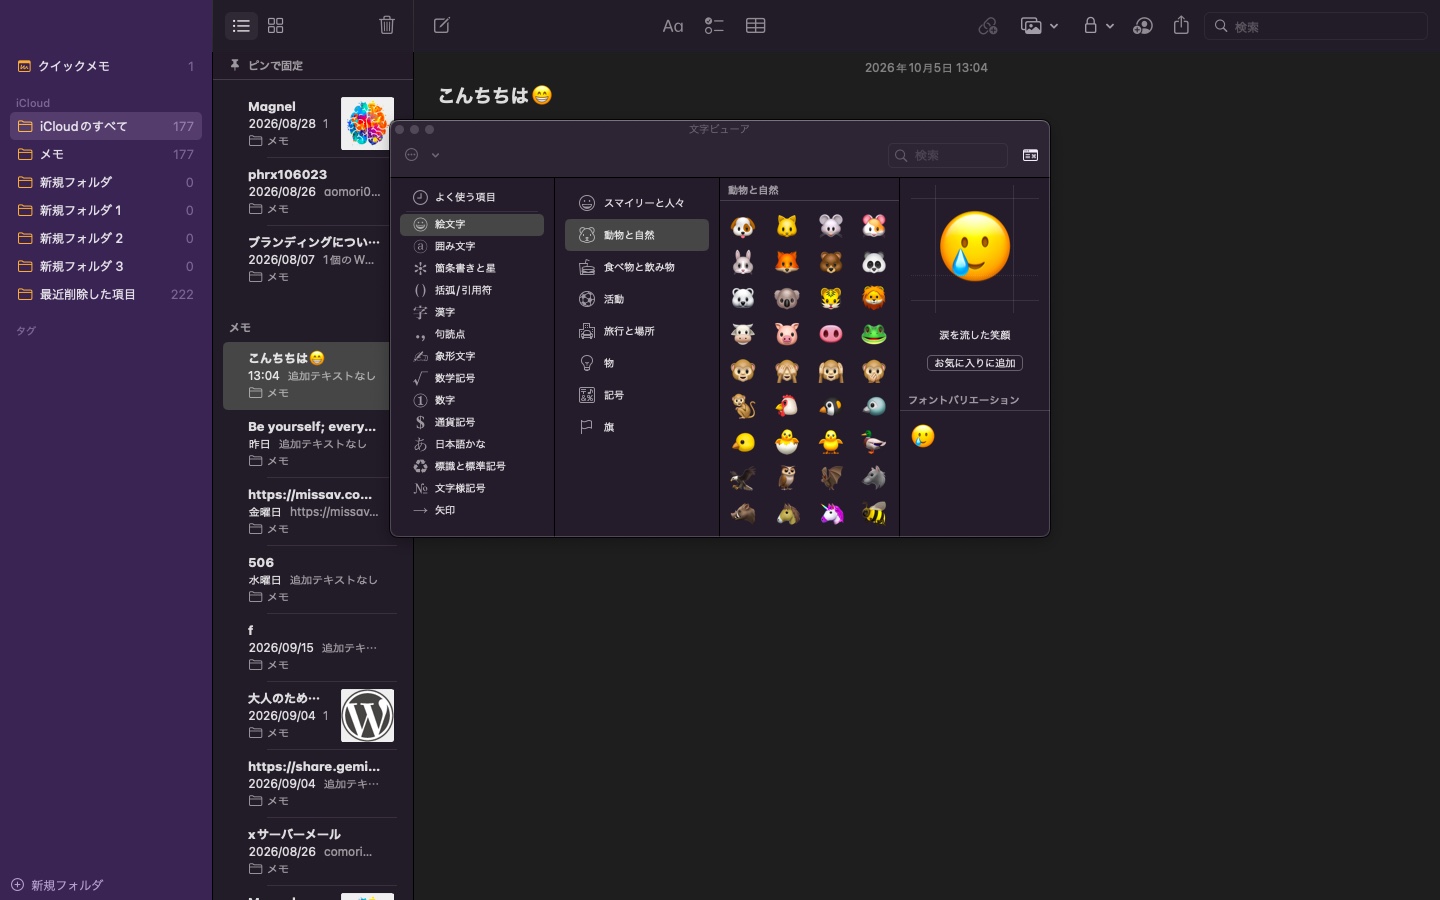Select 絵文字 category

point(472,225)
